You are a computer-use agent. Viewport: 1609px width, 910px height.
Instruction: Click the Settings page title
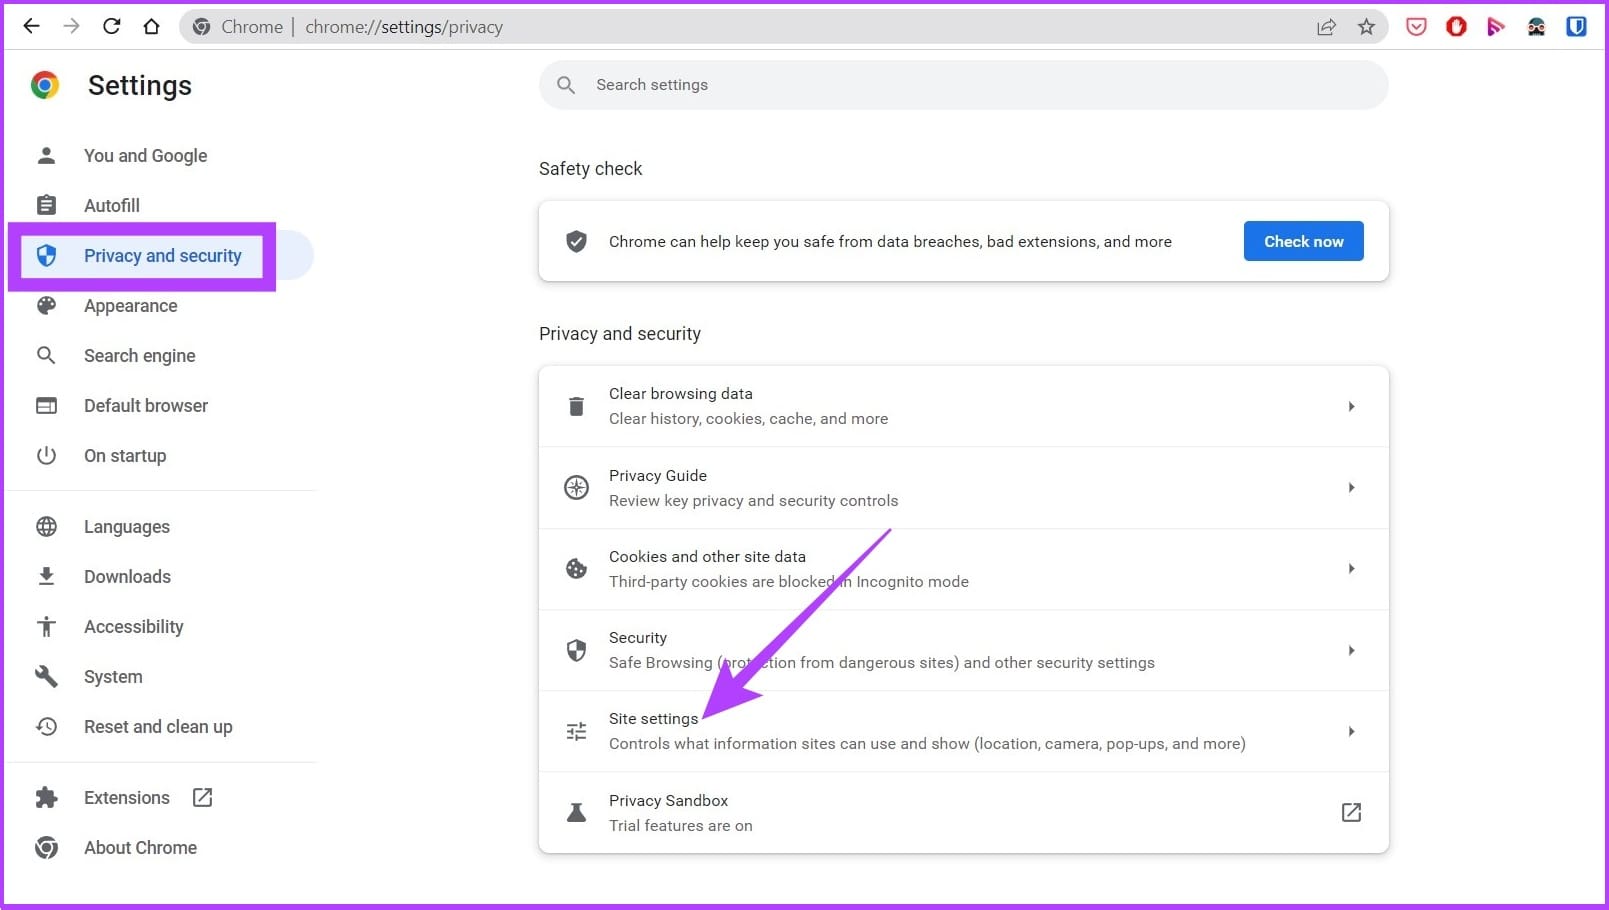point(140,86)
